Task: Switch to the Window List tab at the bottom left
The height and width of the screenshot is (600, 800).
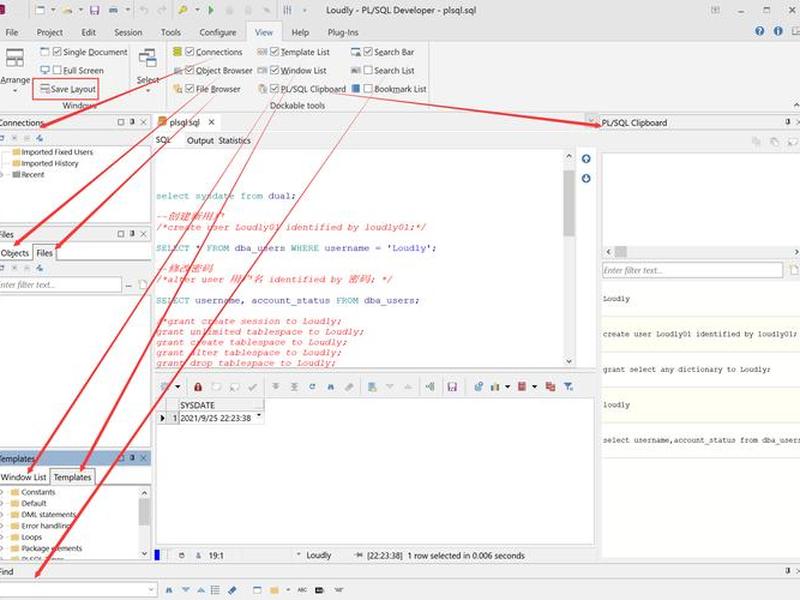Action: 23,477
